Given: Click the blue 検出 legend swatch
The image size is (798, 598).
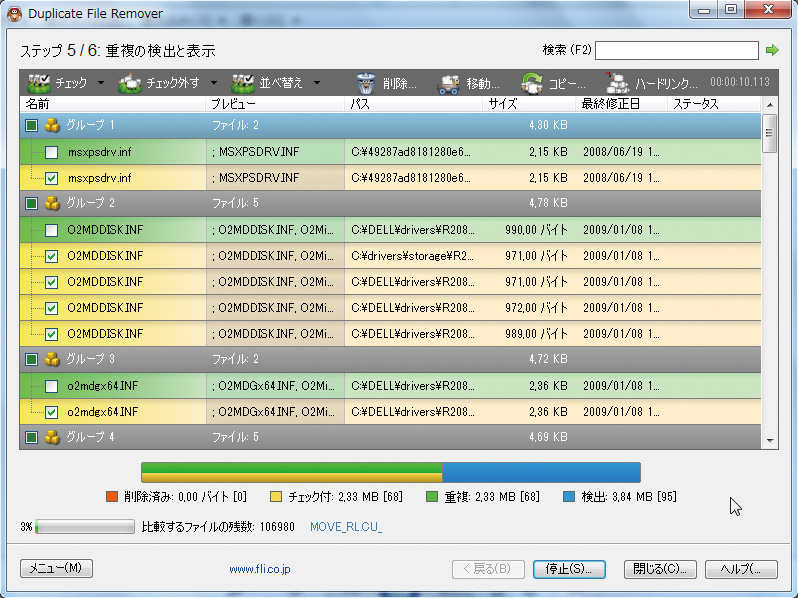Looking at the screenshot, I should (569, 497).
